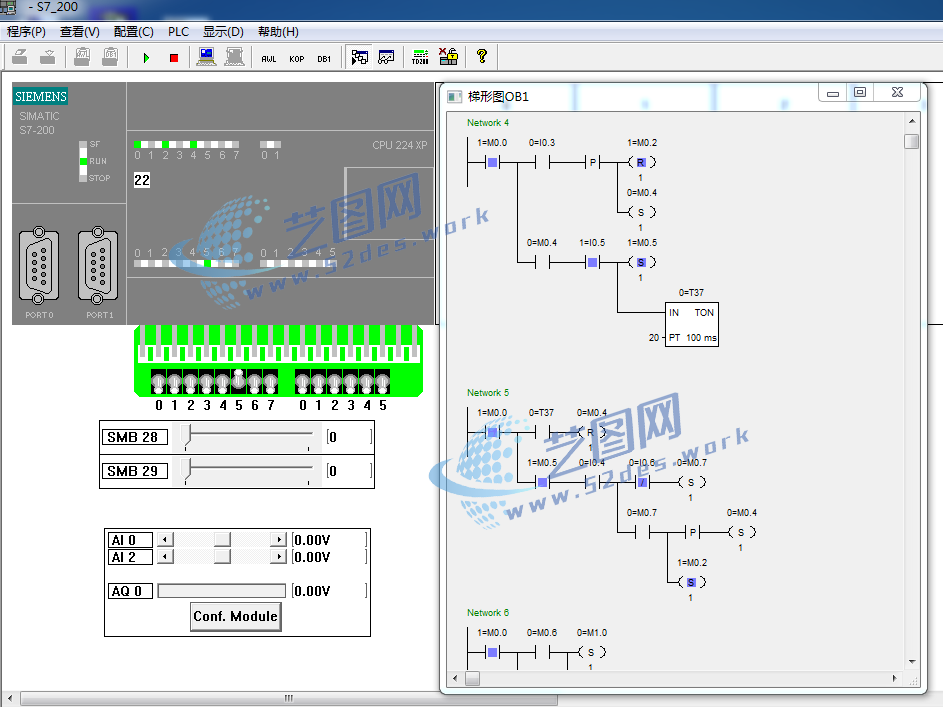Click the ladder window scroll-down arrow
Viewport: 943px width, 707px height.
pos(912,662)
